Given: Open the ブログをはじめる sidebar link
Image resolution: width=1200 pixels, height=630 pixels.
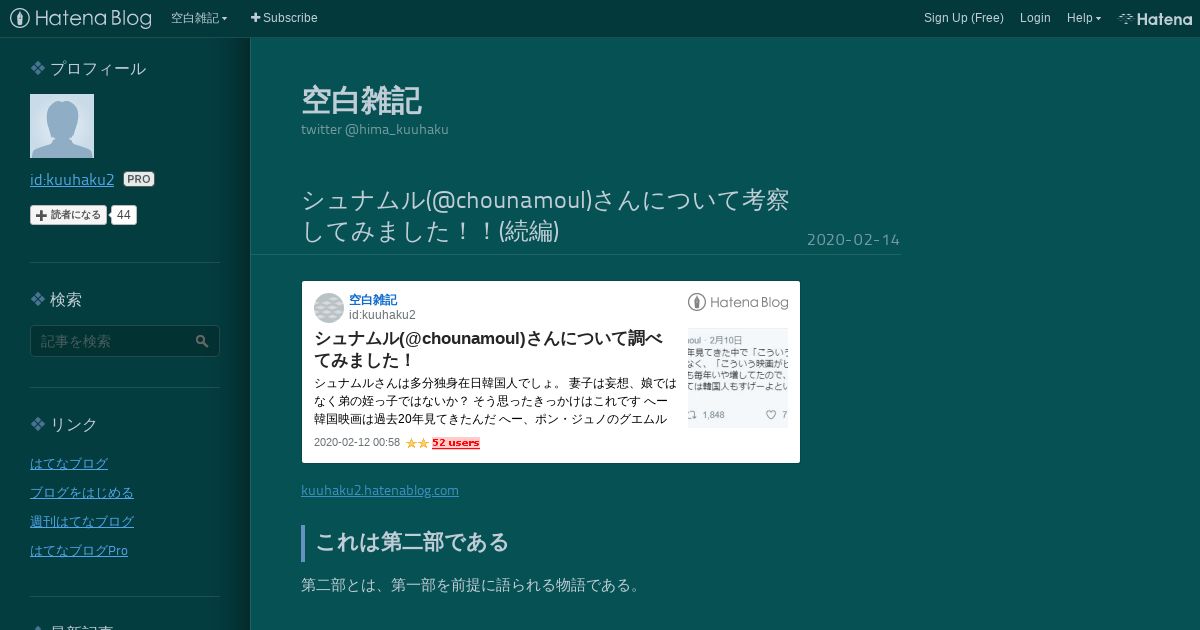Looking at the screenshot, I should click(82, 493).
